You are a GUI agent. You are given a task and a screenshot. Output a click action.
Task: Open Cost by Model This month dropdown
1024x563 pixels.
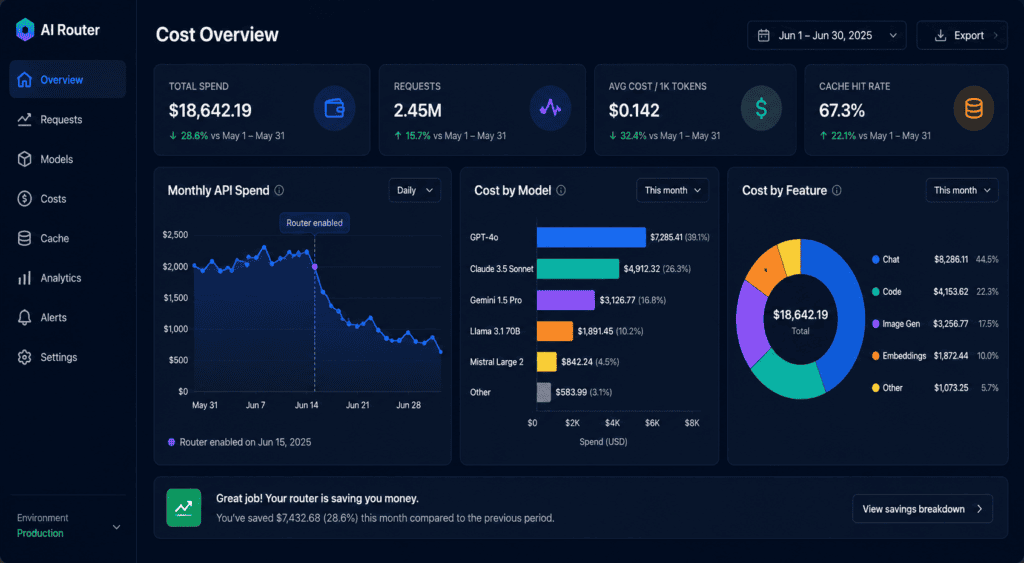tap(672, 190)
